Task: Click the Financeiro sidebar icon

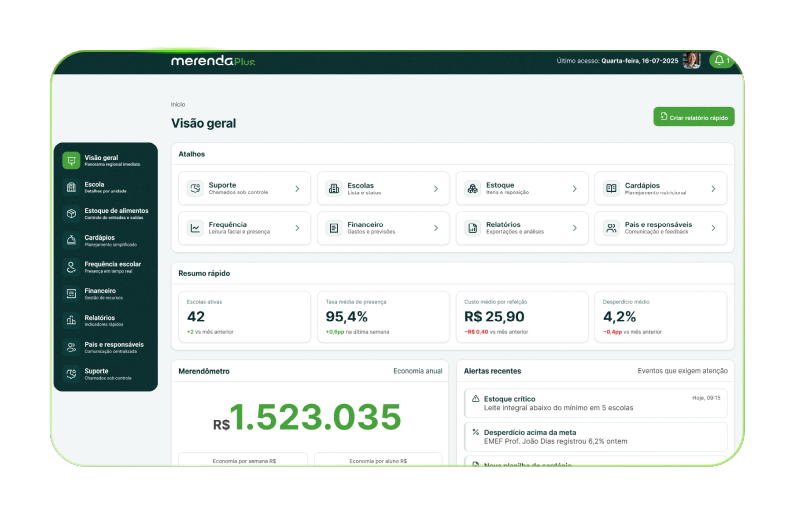Action: (x=71, y=293)
